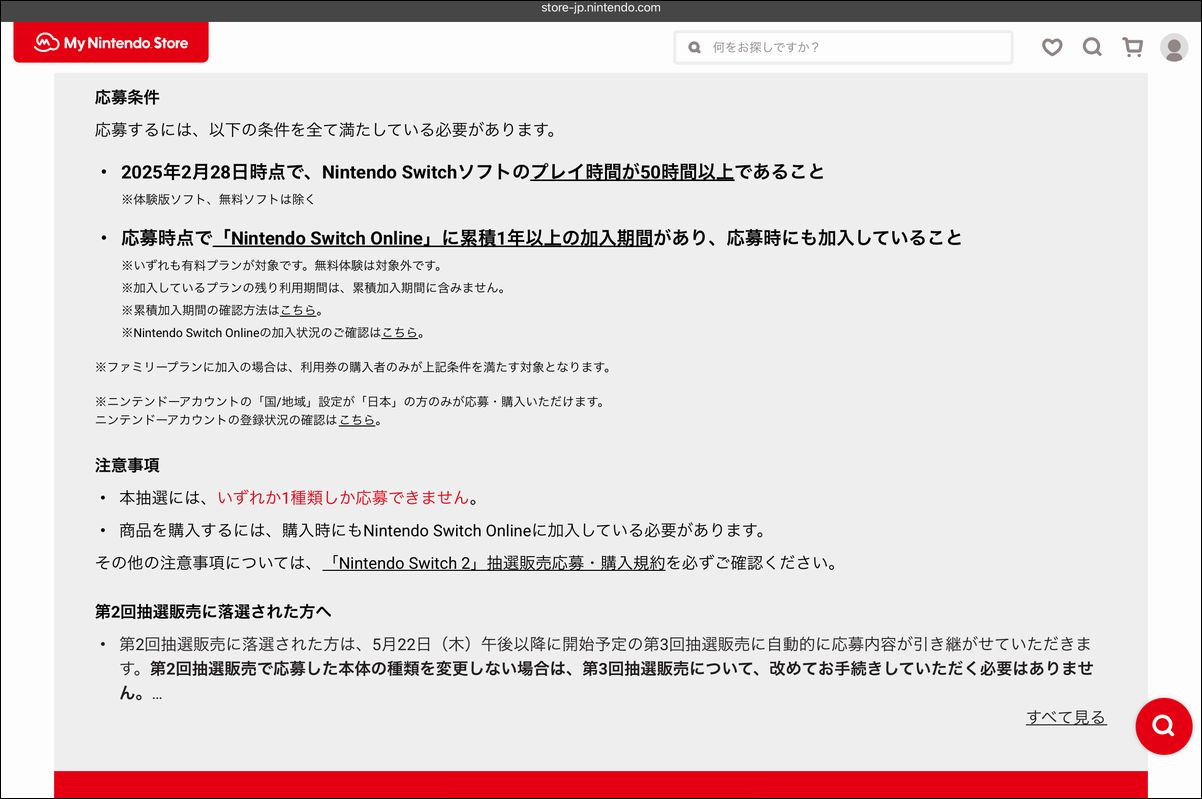Click こちら link for 累積加入期間の確認方法

[x=298, y=310]
